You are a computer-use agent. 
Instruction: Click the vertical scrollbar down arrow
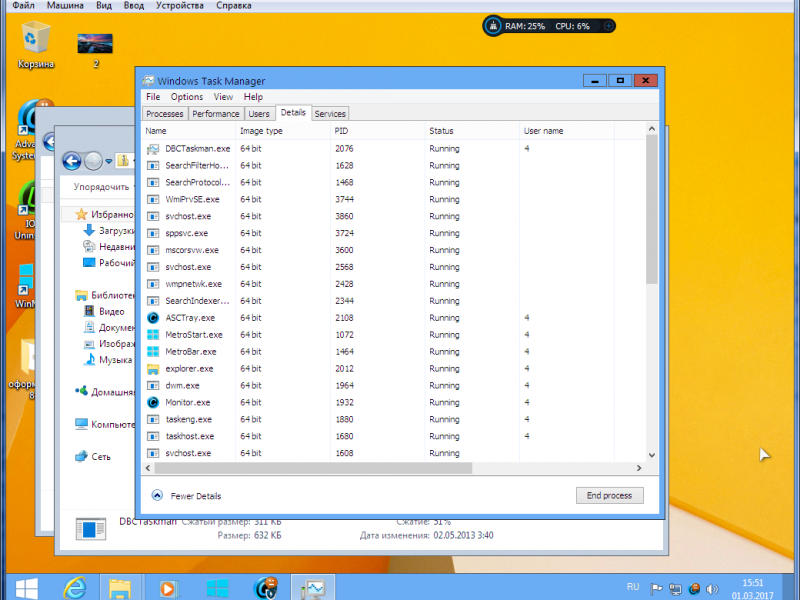click(652, 455)
